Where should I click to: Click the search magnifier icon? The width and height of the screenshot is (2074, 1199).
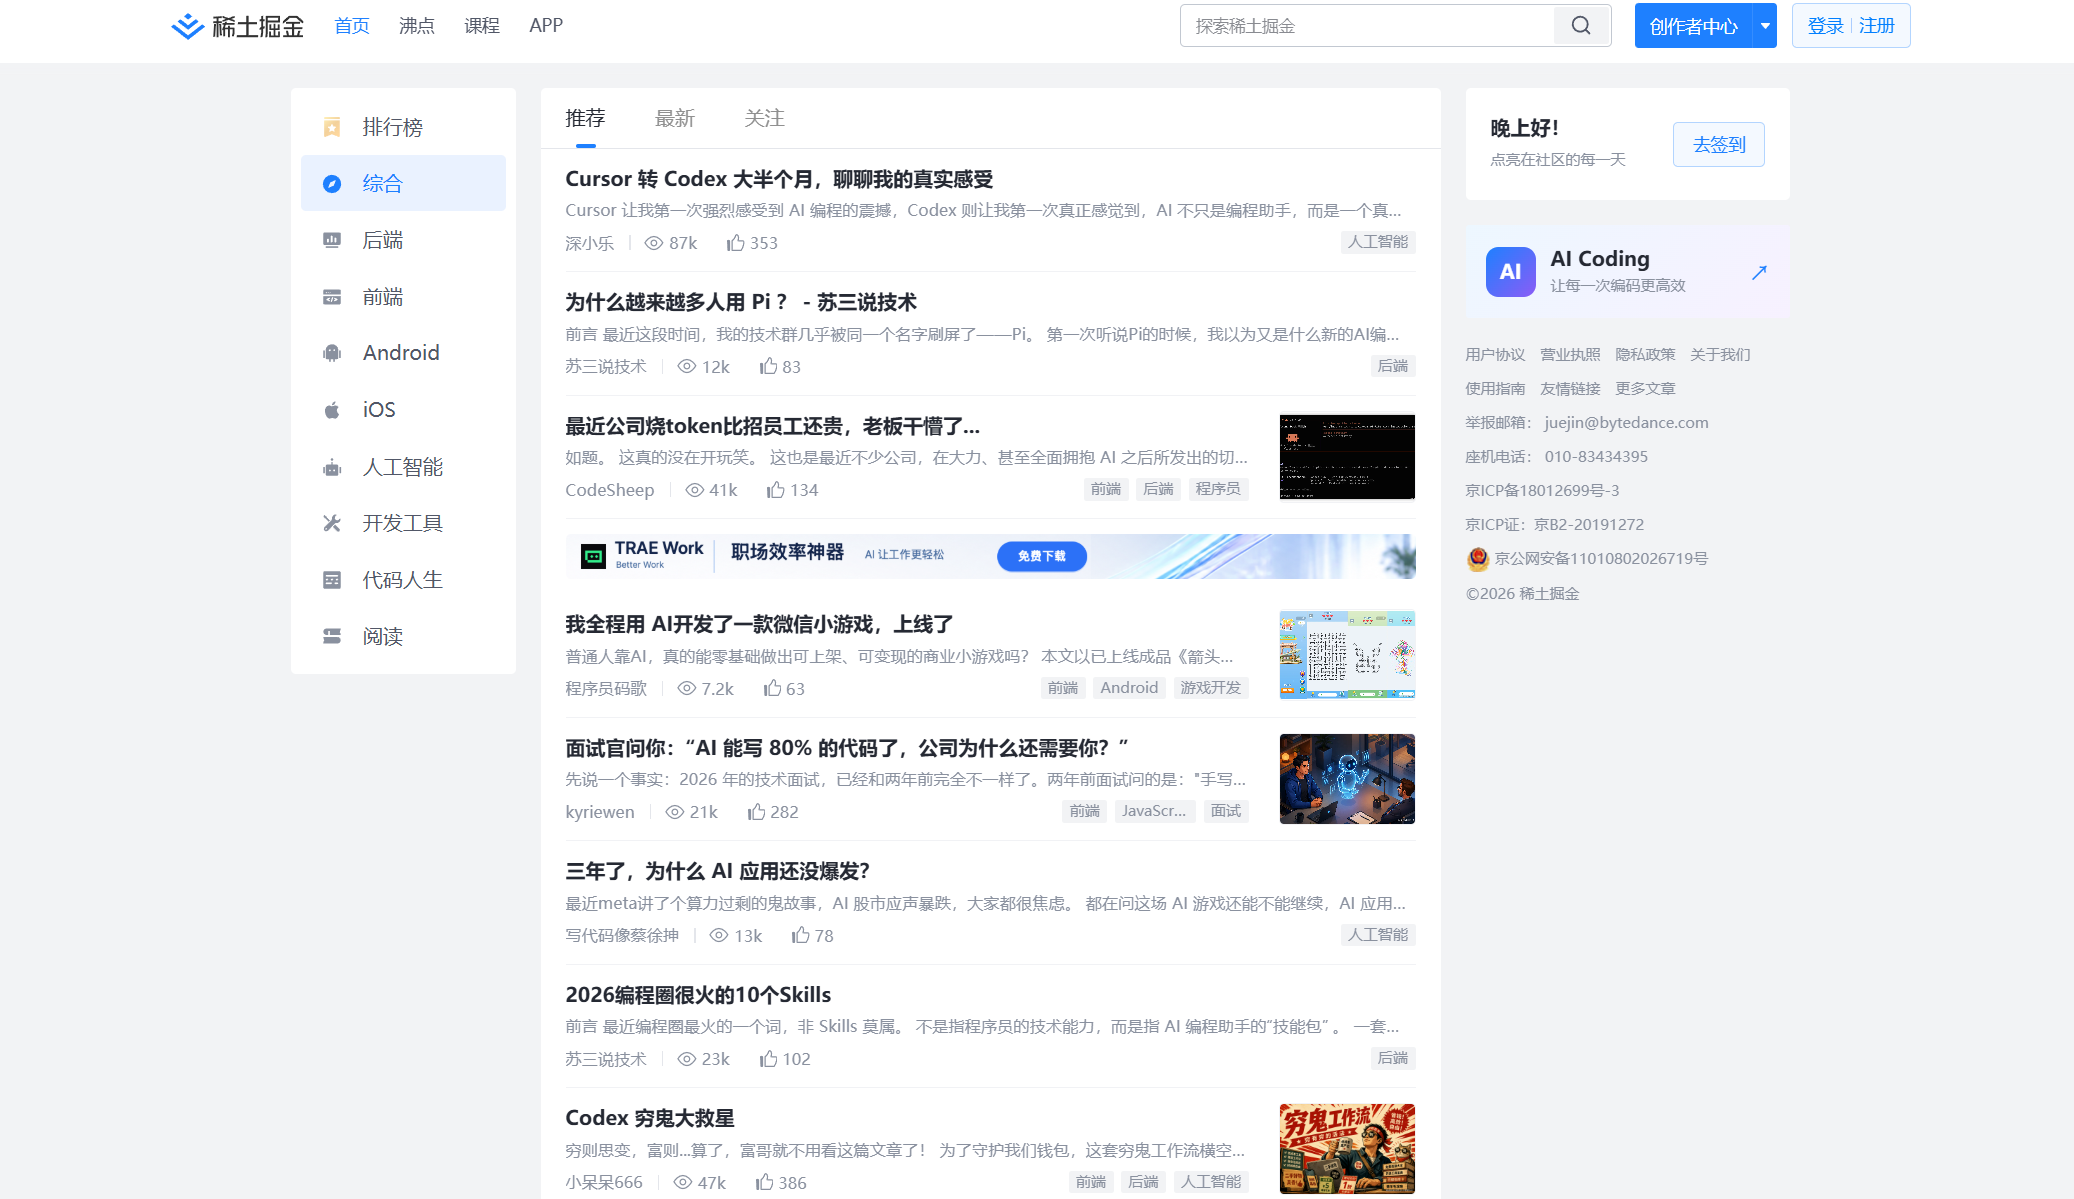coord(1581,26)
